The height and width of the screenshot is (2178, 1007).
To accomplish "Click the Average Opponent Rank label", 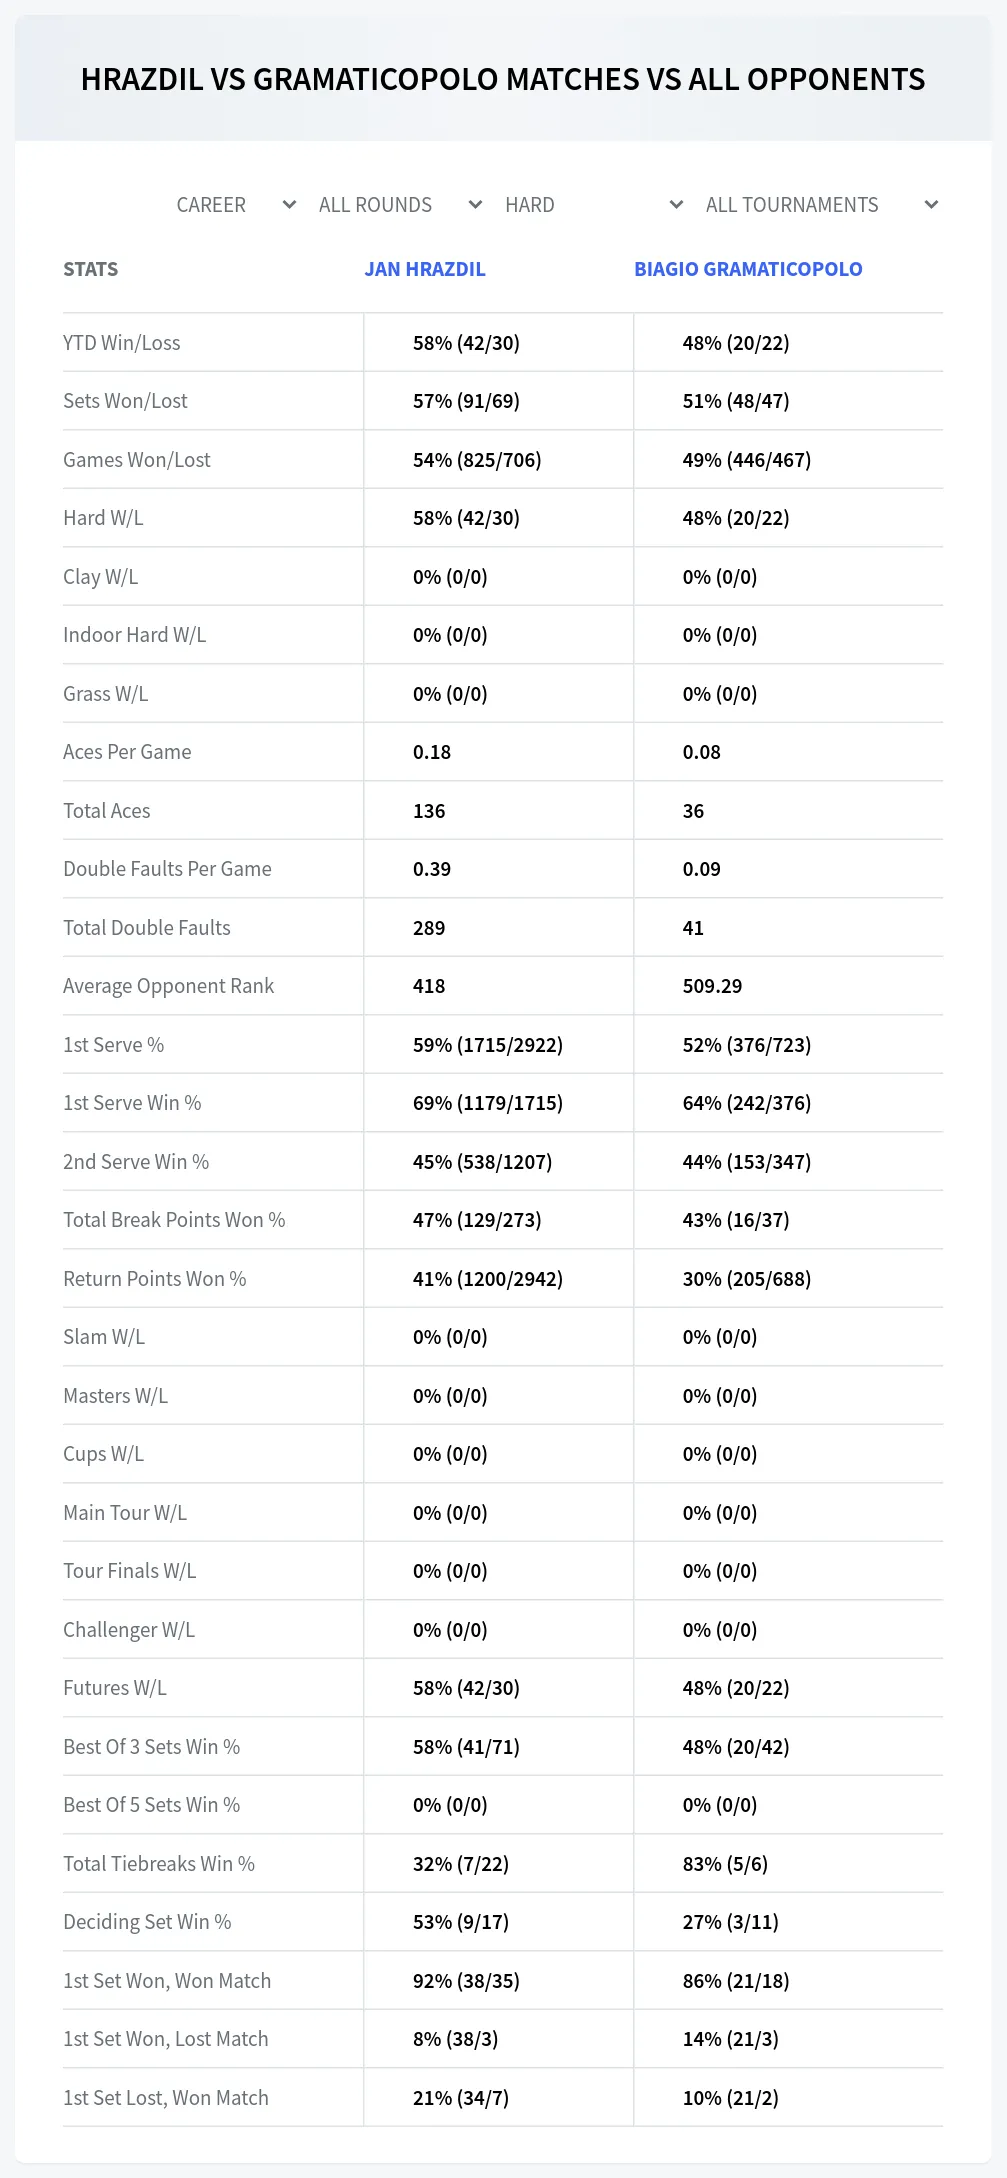I will click(168, 986).
